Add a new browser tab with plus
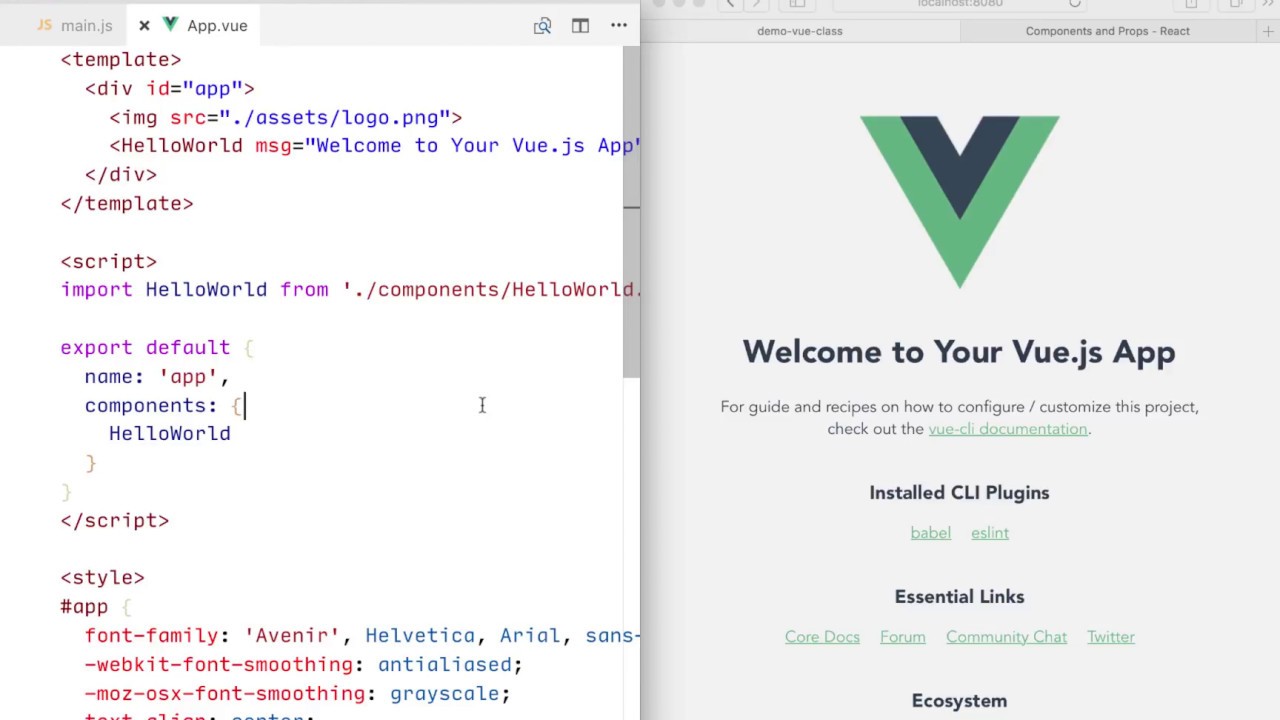The height and width of the screenshot is (720, 1280). tap(1268, 31)
